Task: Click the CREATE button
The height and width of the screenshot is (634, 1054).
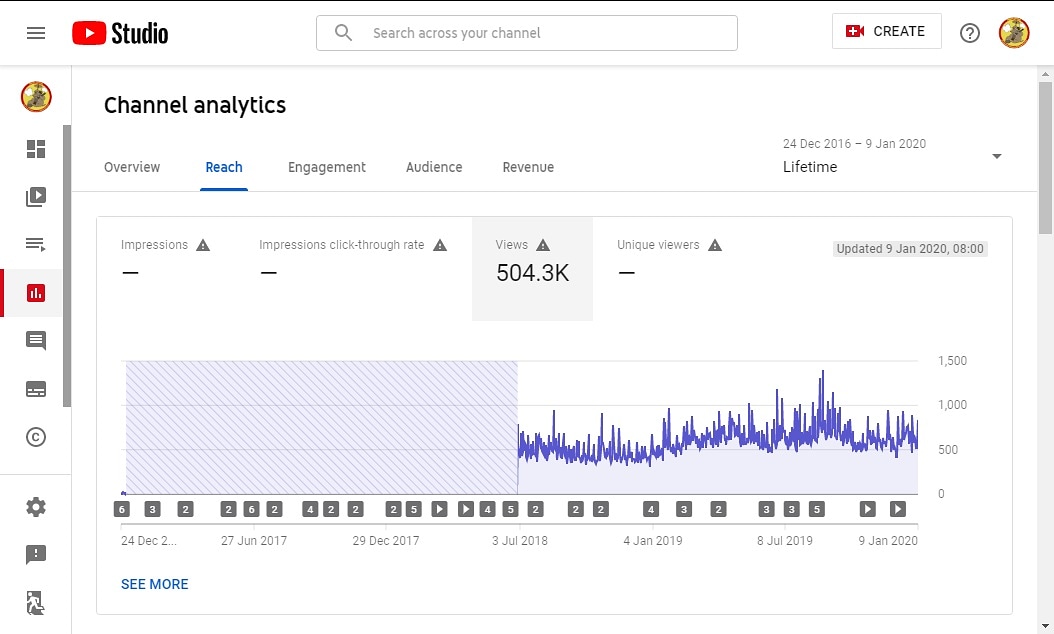Action: (886, 32)
